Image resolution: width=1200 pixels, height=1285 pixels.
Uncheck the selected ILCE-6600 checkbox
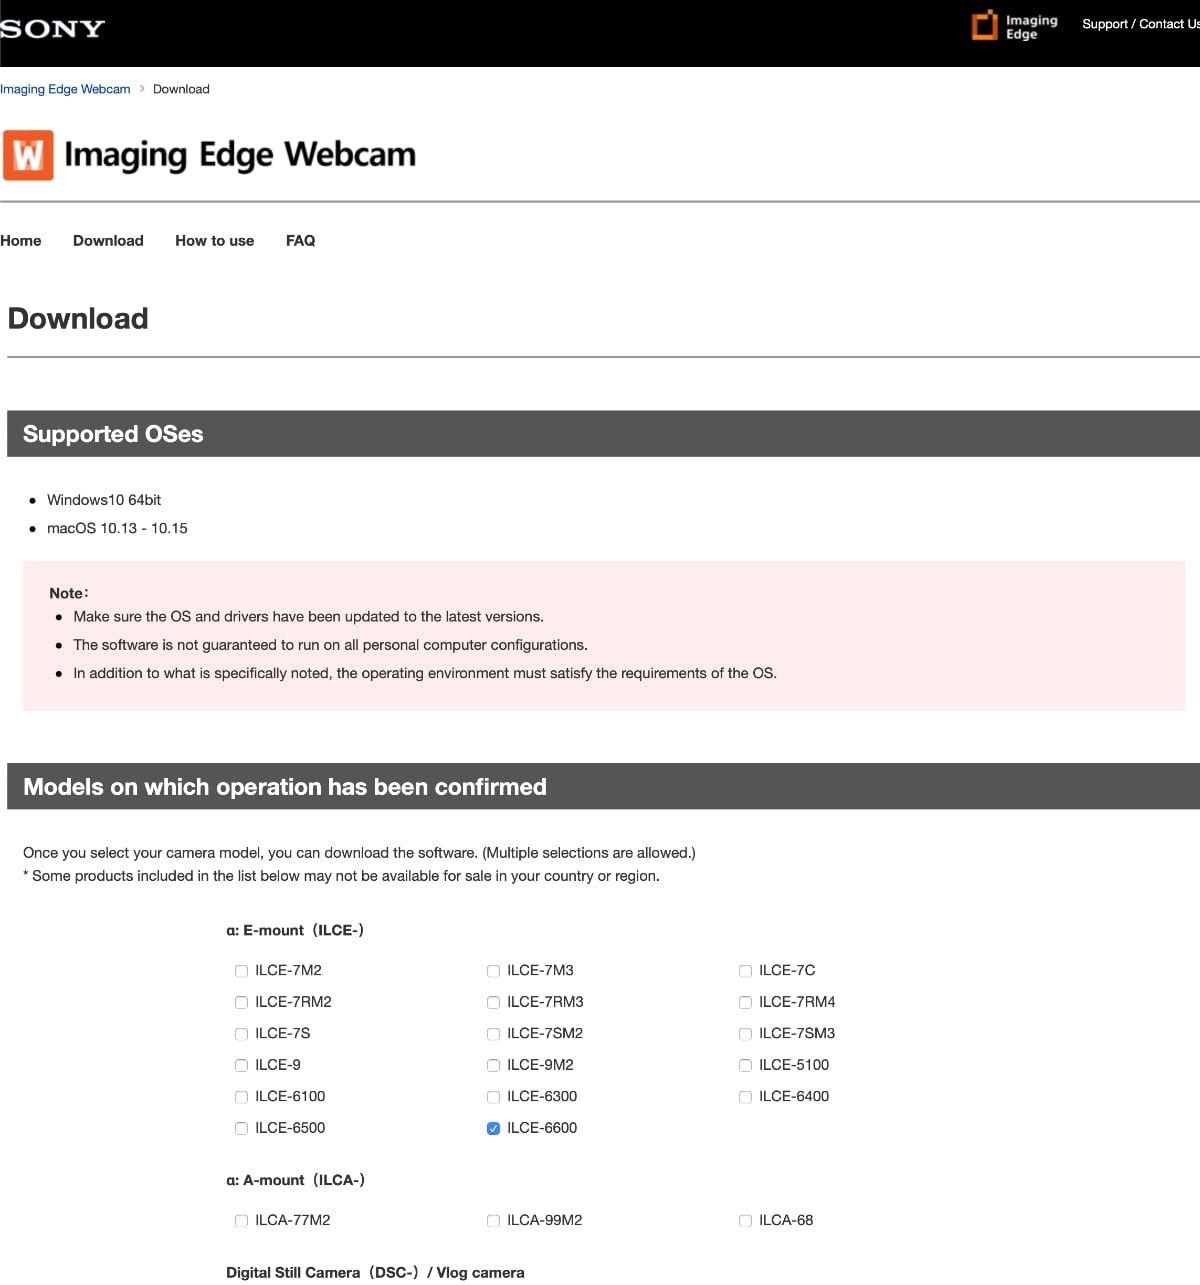pyautogui.click(x=493, y=1128)
